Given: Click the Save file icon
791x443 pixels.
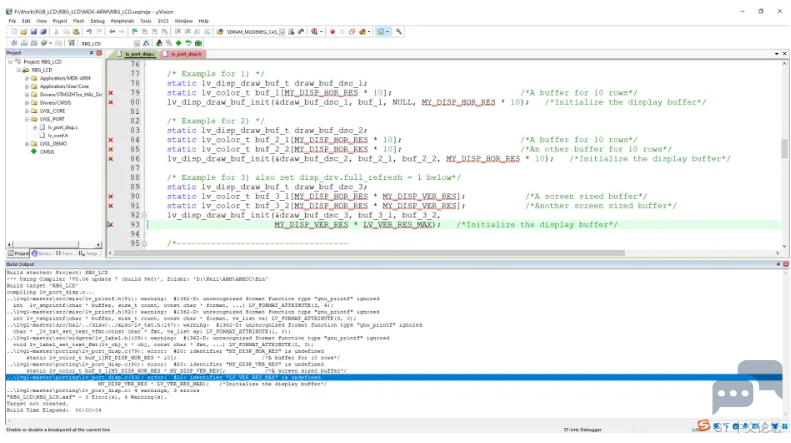Looking at the screenshot, I should [33, 32].
